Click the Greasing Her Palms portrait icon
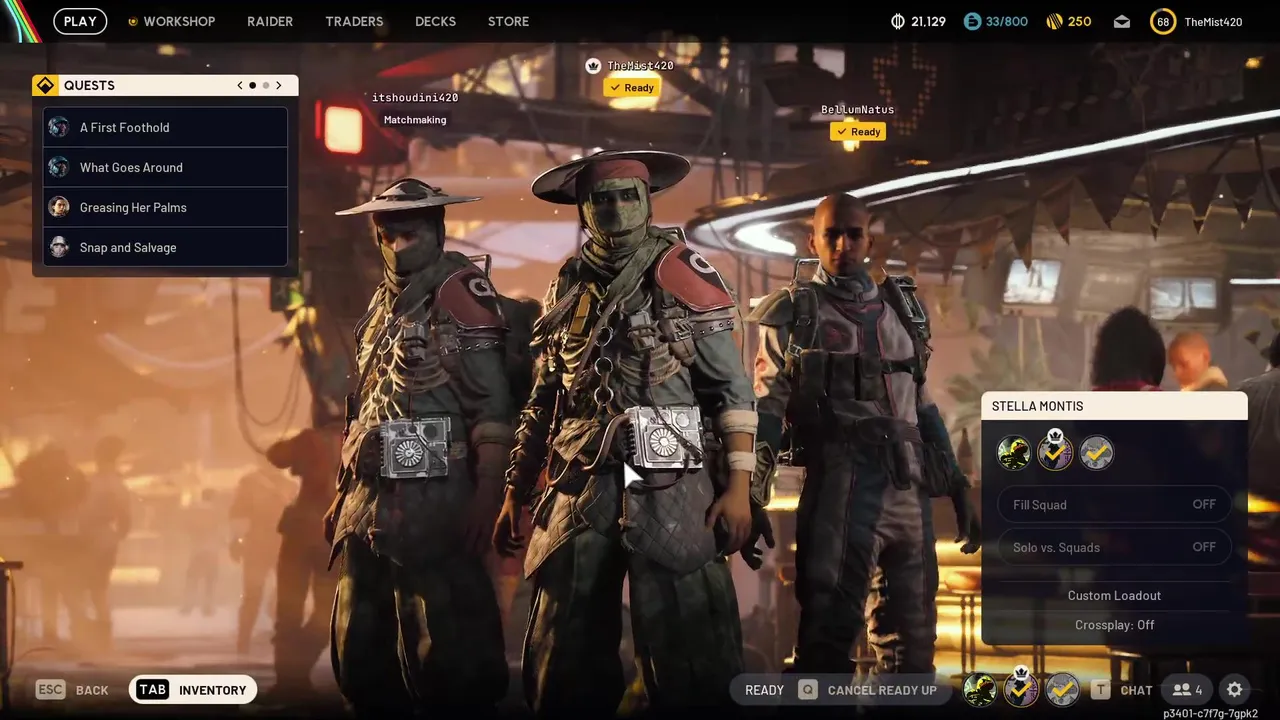The height and width of the screenshot is (720, 1280). pyautogui.click(x=59, y=207)
